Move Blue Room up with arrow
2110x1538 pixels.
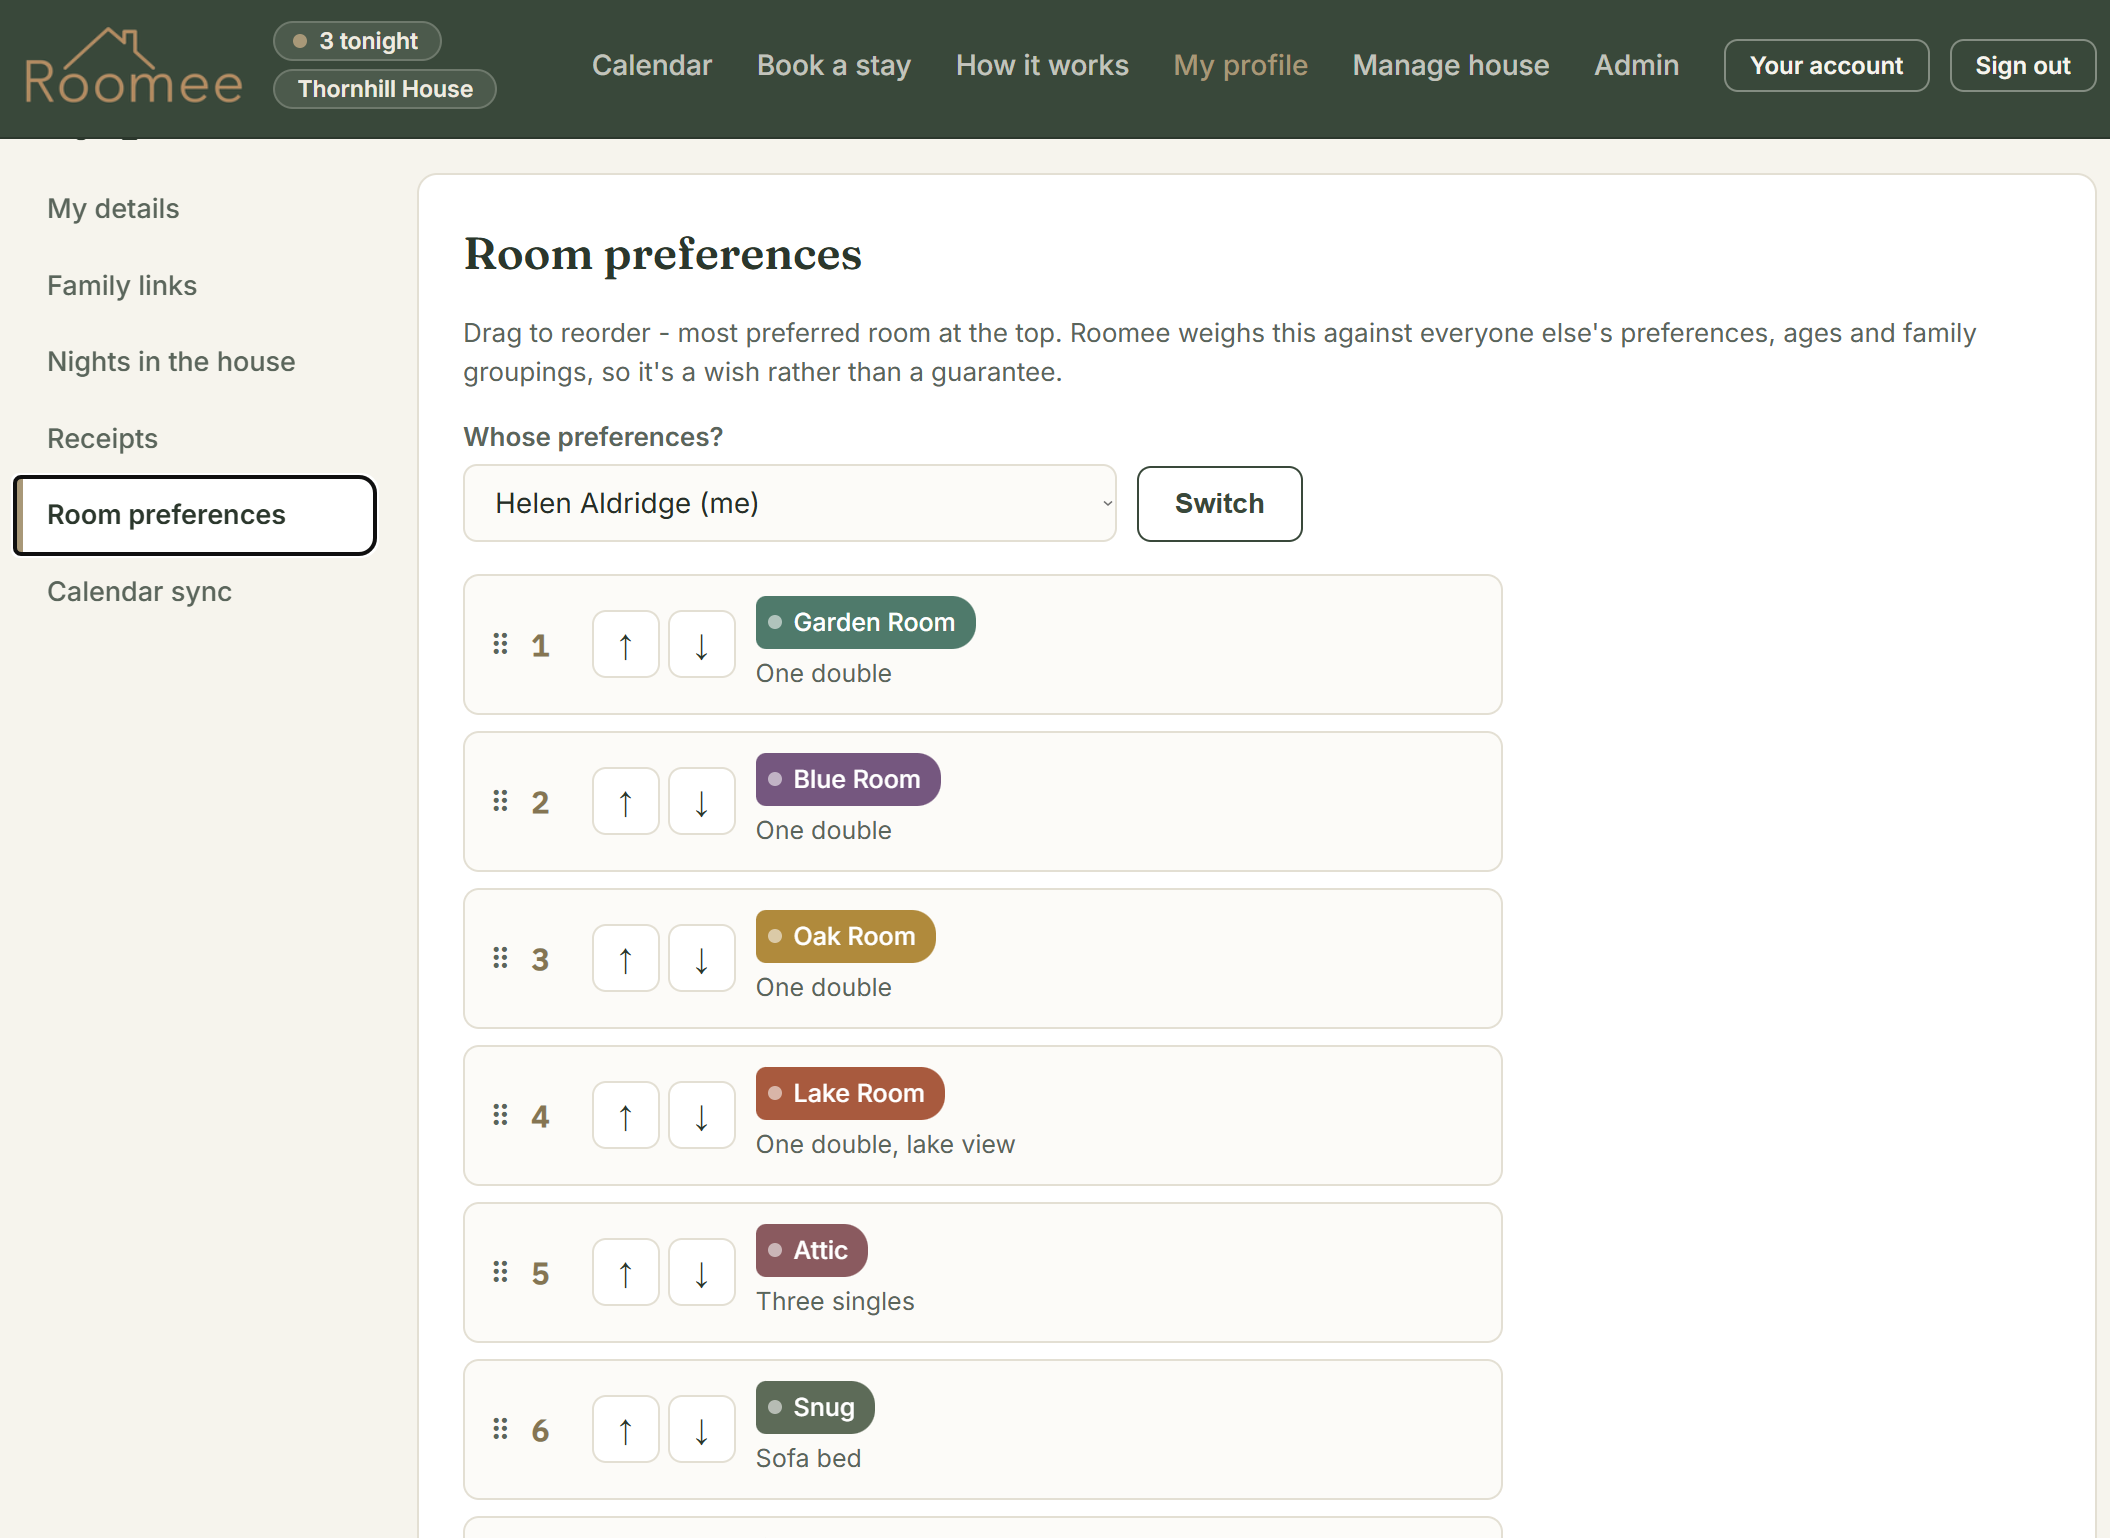click(626, 802)
